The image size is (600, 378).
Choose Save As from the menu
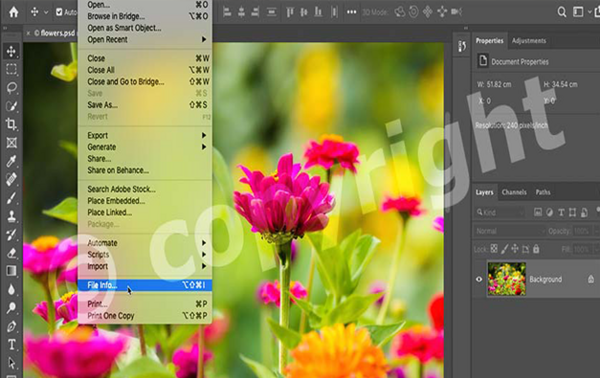point(145,105)
